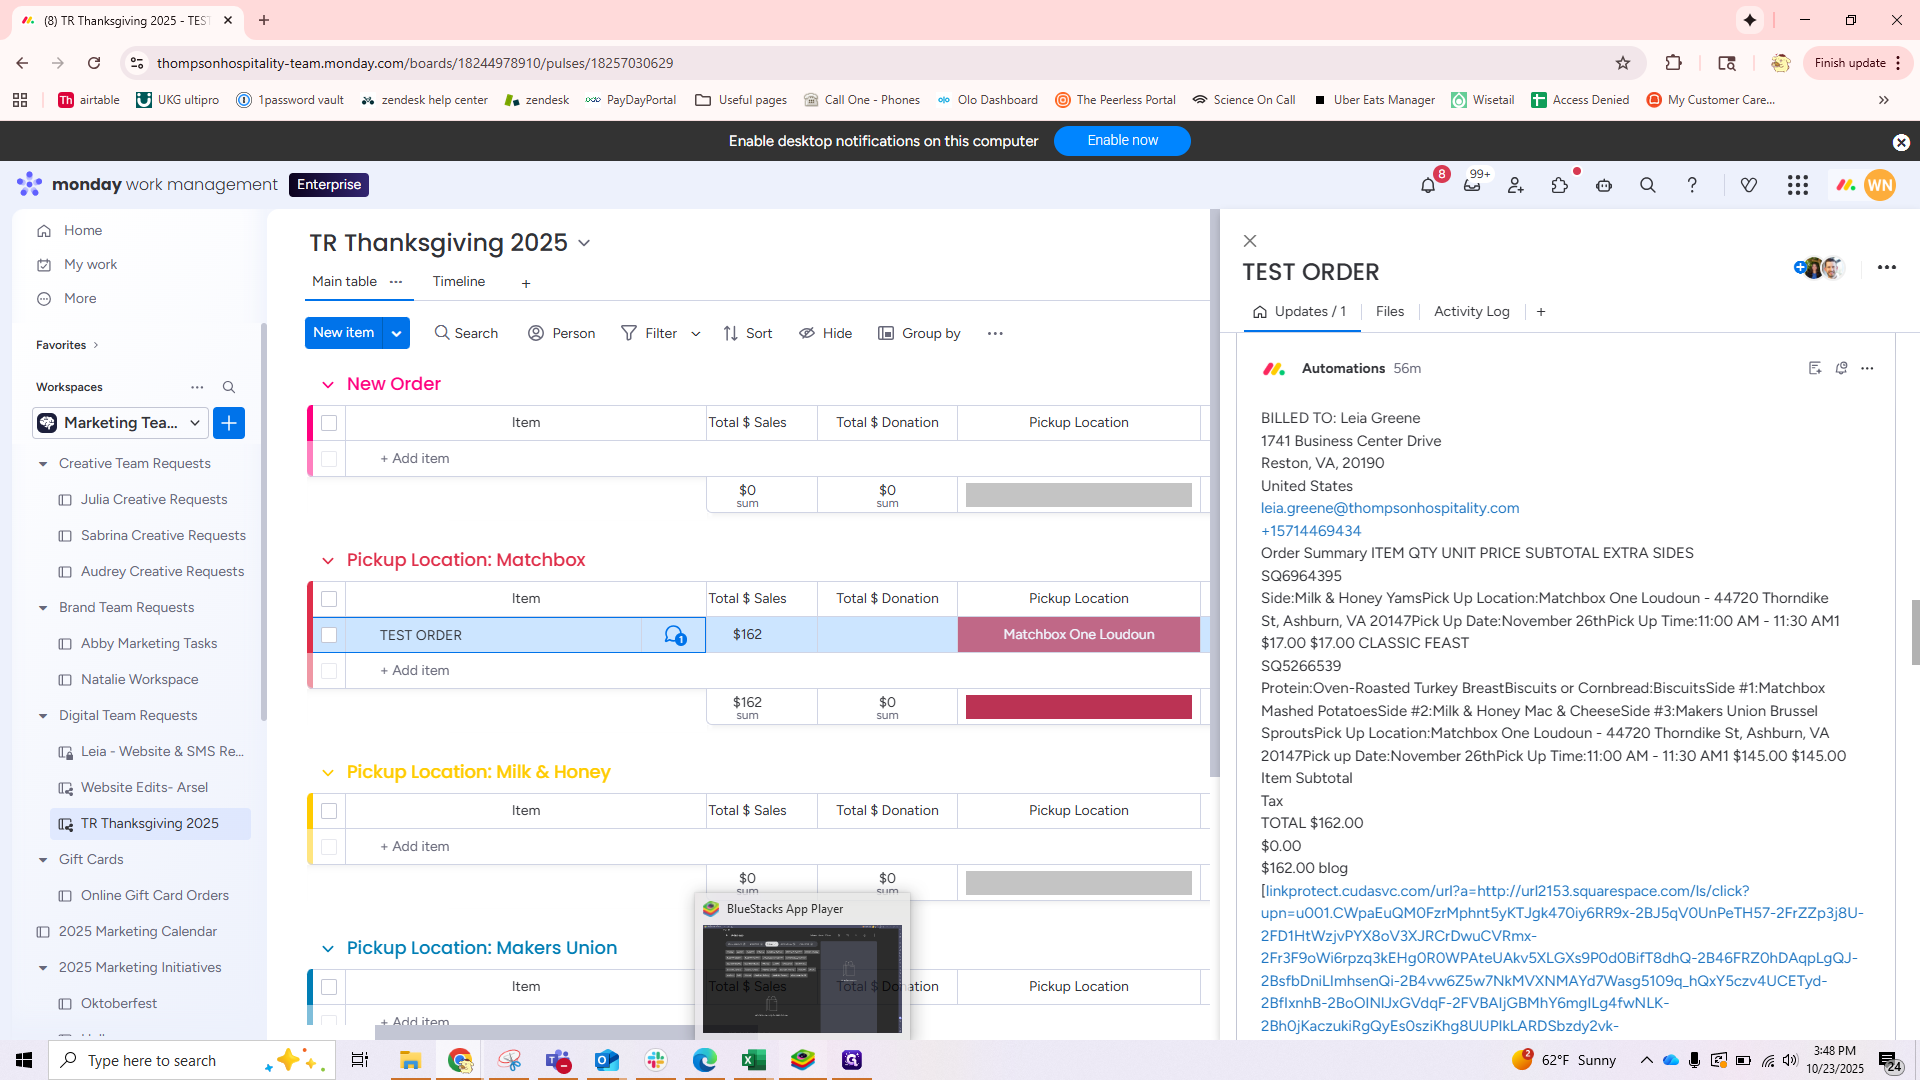The width and height of the screenshot is (1920, 1080).
Task: Click the search everything magnifier icon
Action: click(1648, 185)
